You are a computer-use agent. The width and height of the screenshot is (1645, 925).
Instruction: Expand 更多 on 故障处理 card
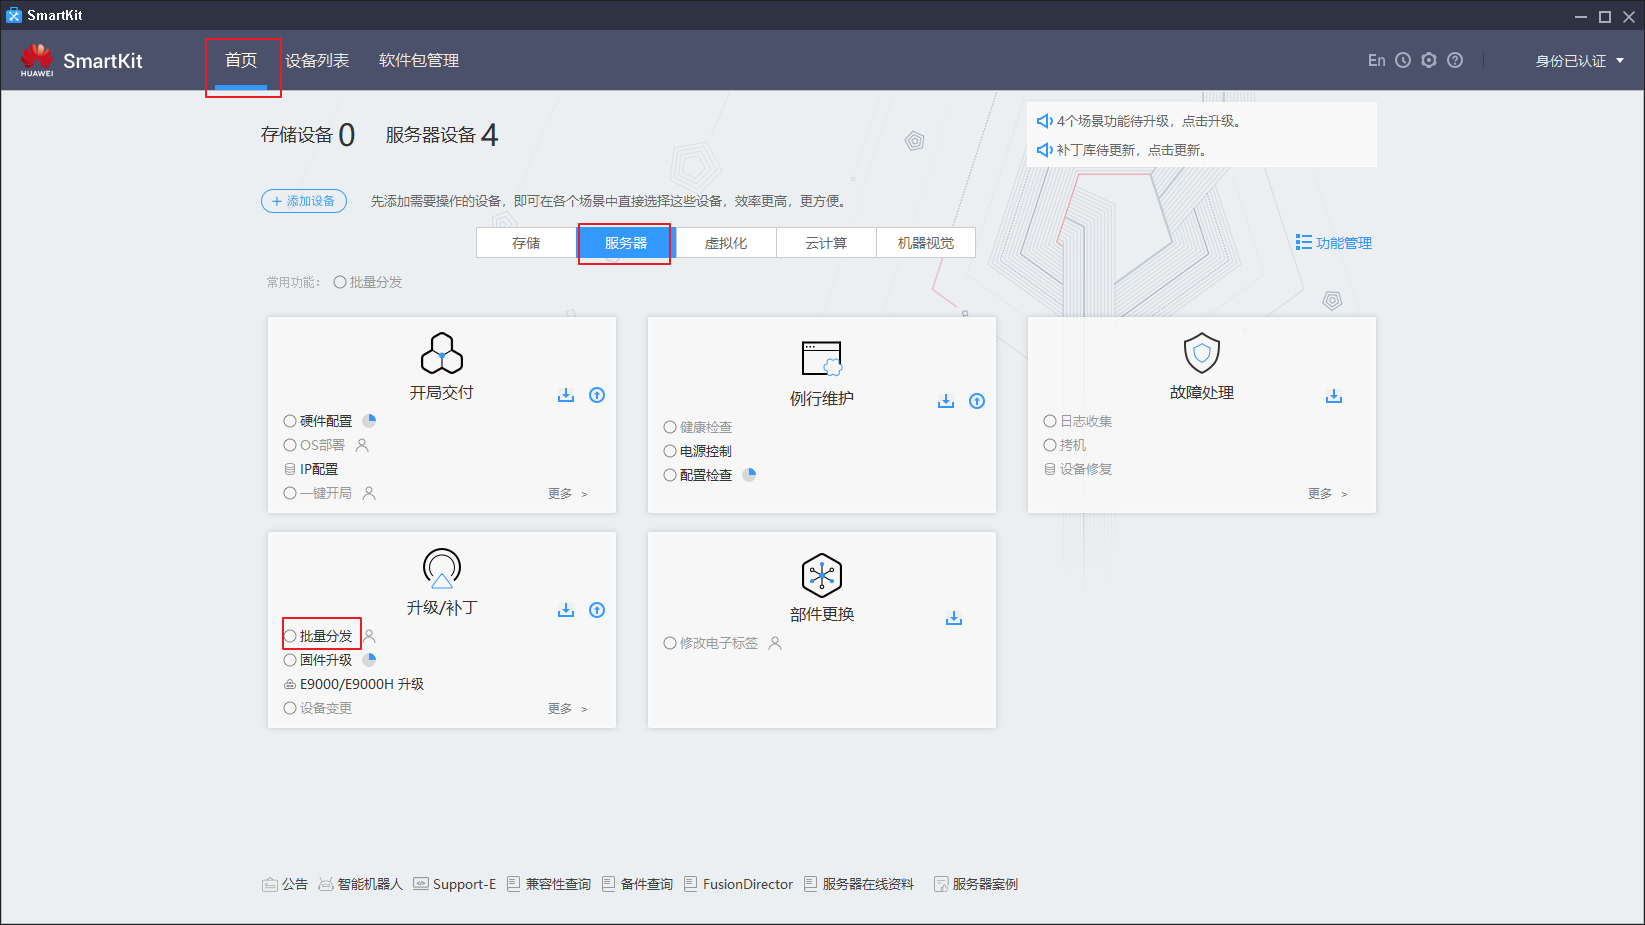click(x=1328, y=493)
